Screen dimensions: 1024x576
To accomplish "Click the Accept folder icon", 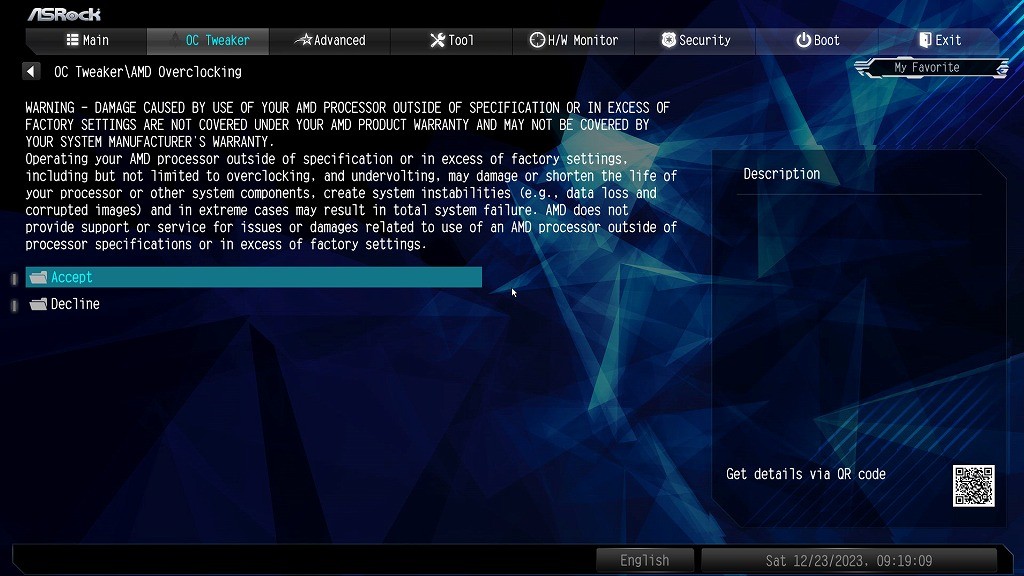I will point(39,277).
